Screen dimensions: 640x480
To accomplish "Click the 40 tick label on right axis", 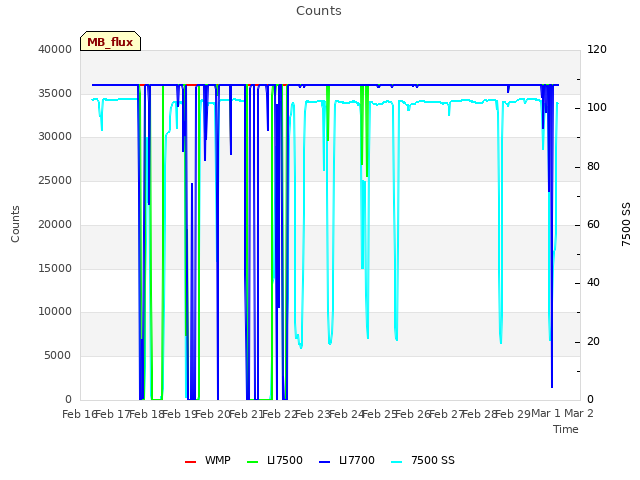I will 593,282.
